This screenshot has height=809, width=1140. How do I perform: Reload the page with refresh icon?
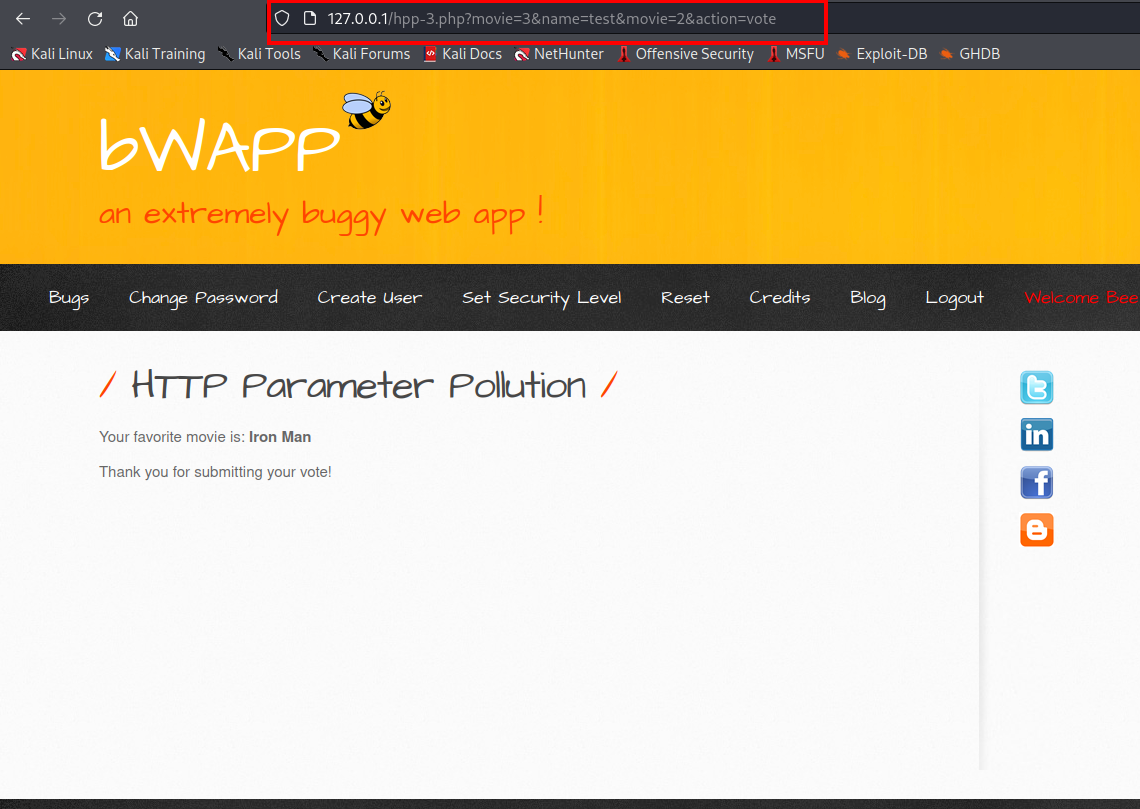pos(95,19)
